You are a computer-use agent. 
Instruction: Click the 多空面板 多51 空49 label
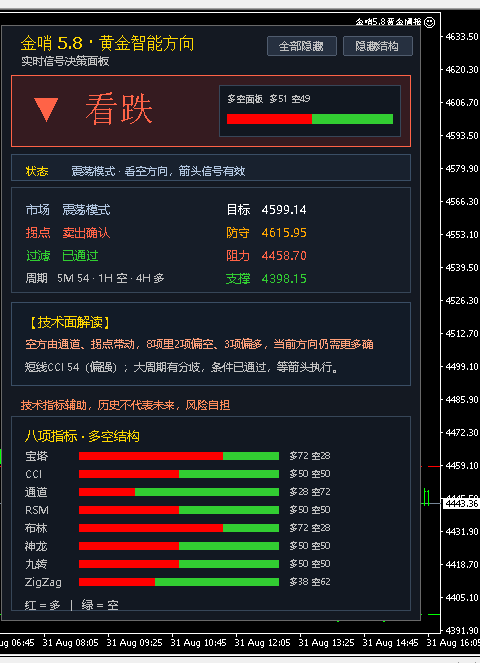click(x=269, y=99)
